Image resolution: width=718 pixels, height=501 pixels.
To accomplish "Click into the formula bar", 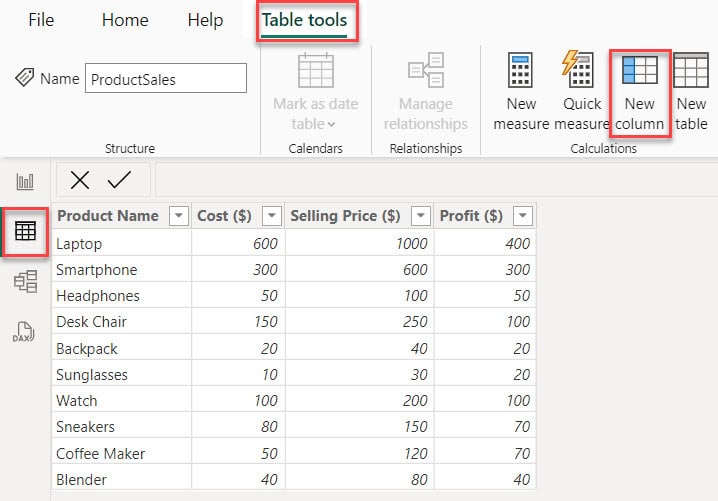I will click(x=436, y=180).
